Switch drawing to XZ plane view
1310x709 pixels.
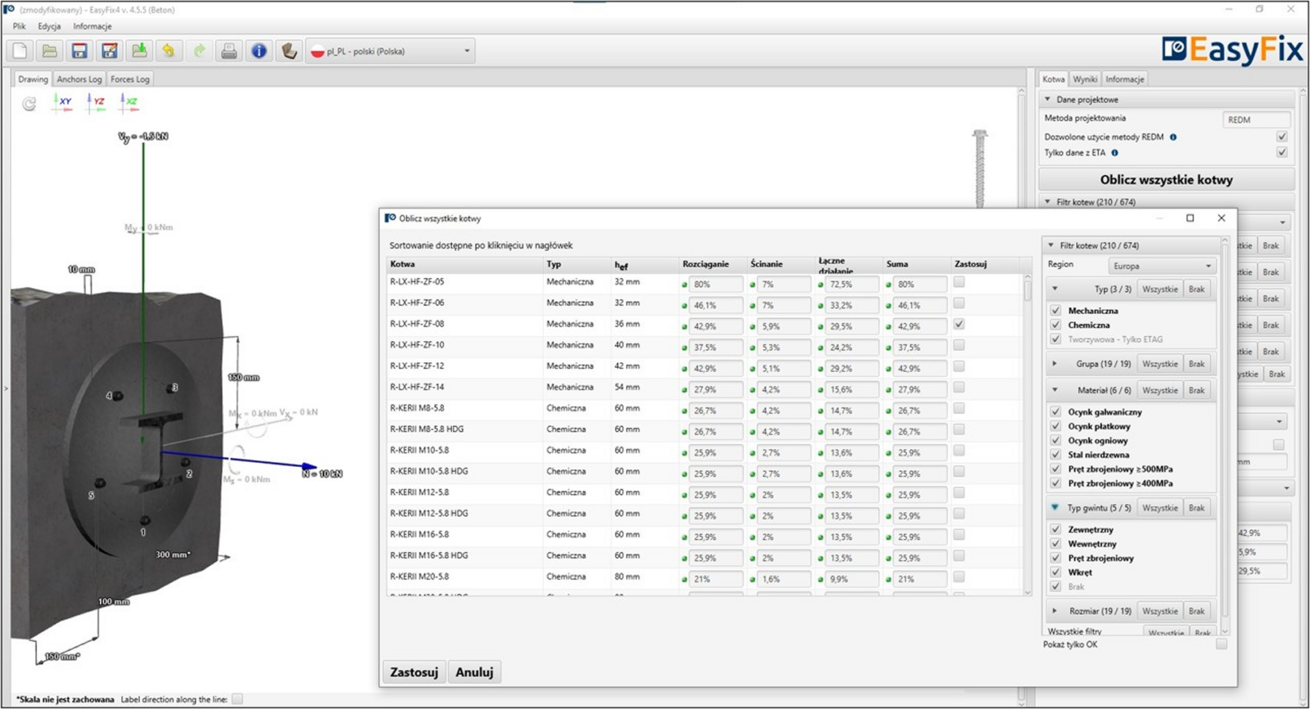point(129,102)
